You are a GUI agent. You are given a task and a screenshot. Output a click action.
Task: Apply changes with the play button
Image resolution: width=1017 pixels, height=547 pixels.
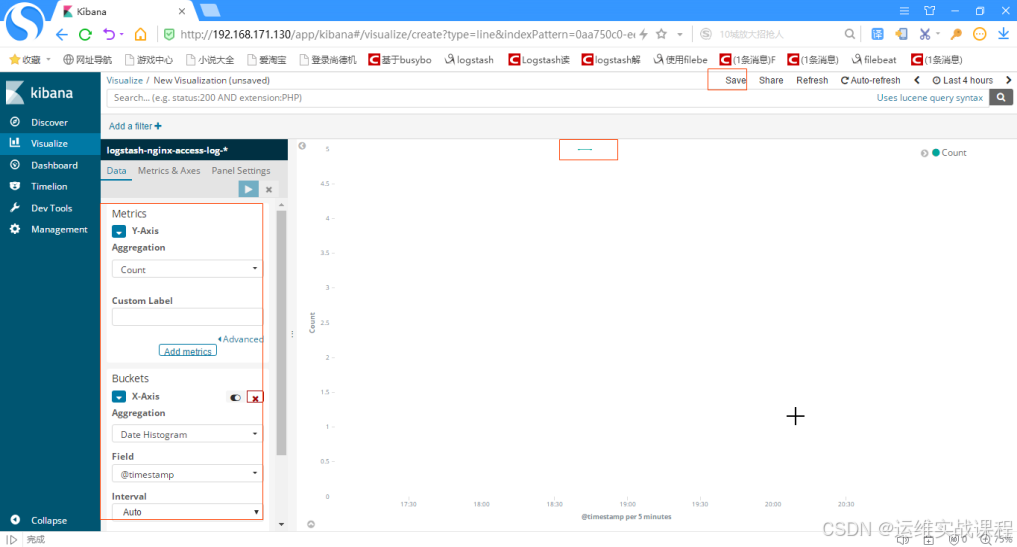tap(248, 189)
